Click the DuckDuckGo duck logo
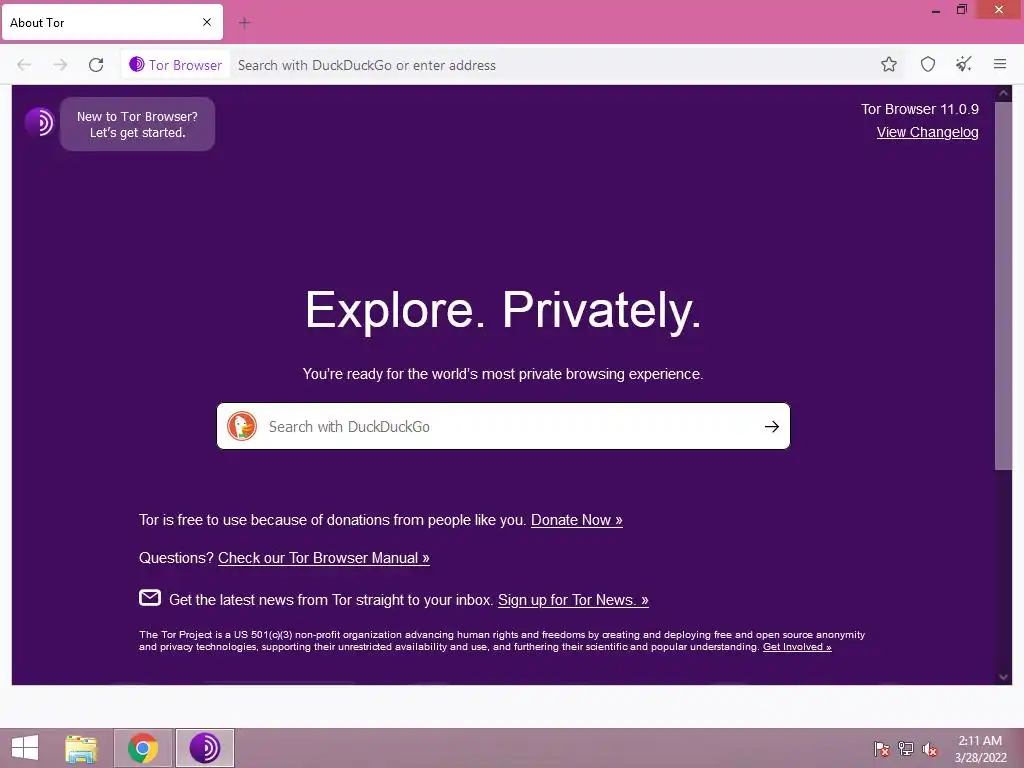Viewport: 1024px width, 768px height. tap(242, 426)
